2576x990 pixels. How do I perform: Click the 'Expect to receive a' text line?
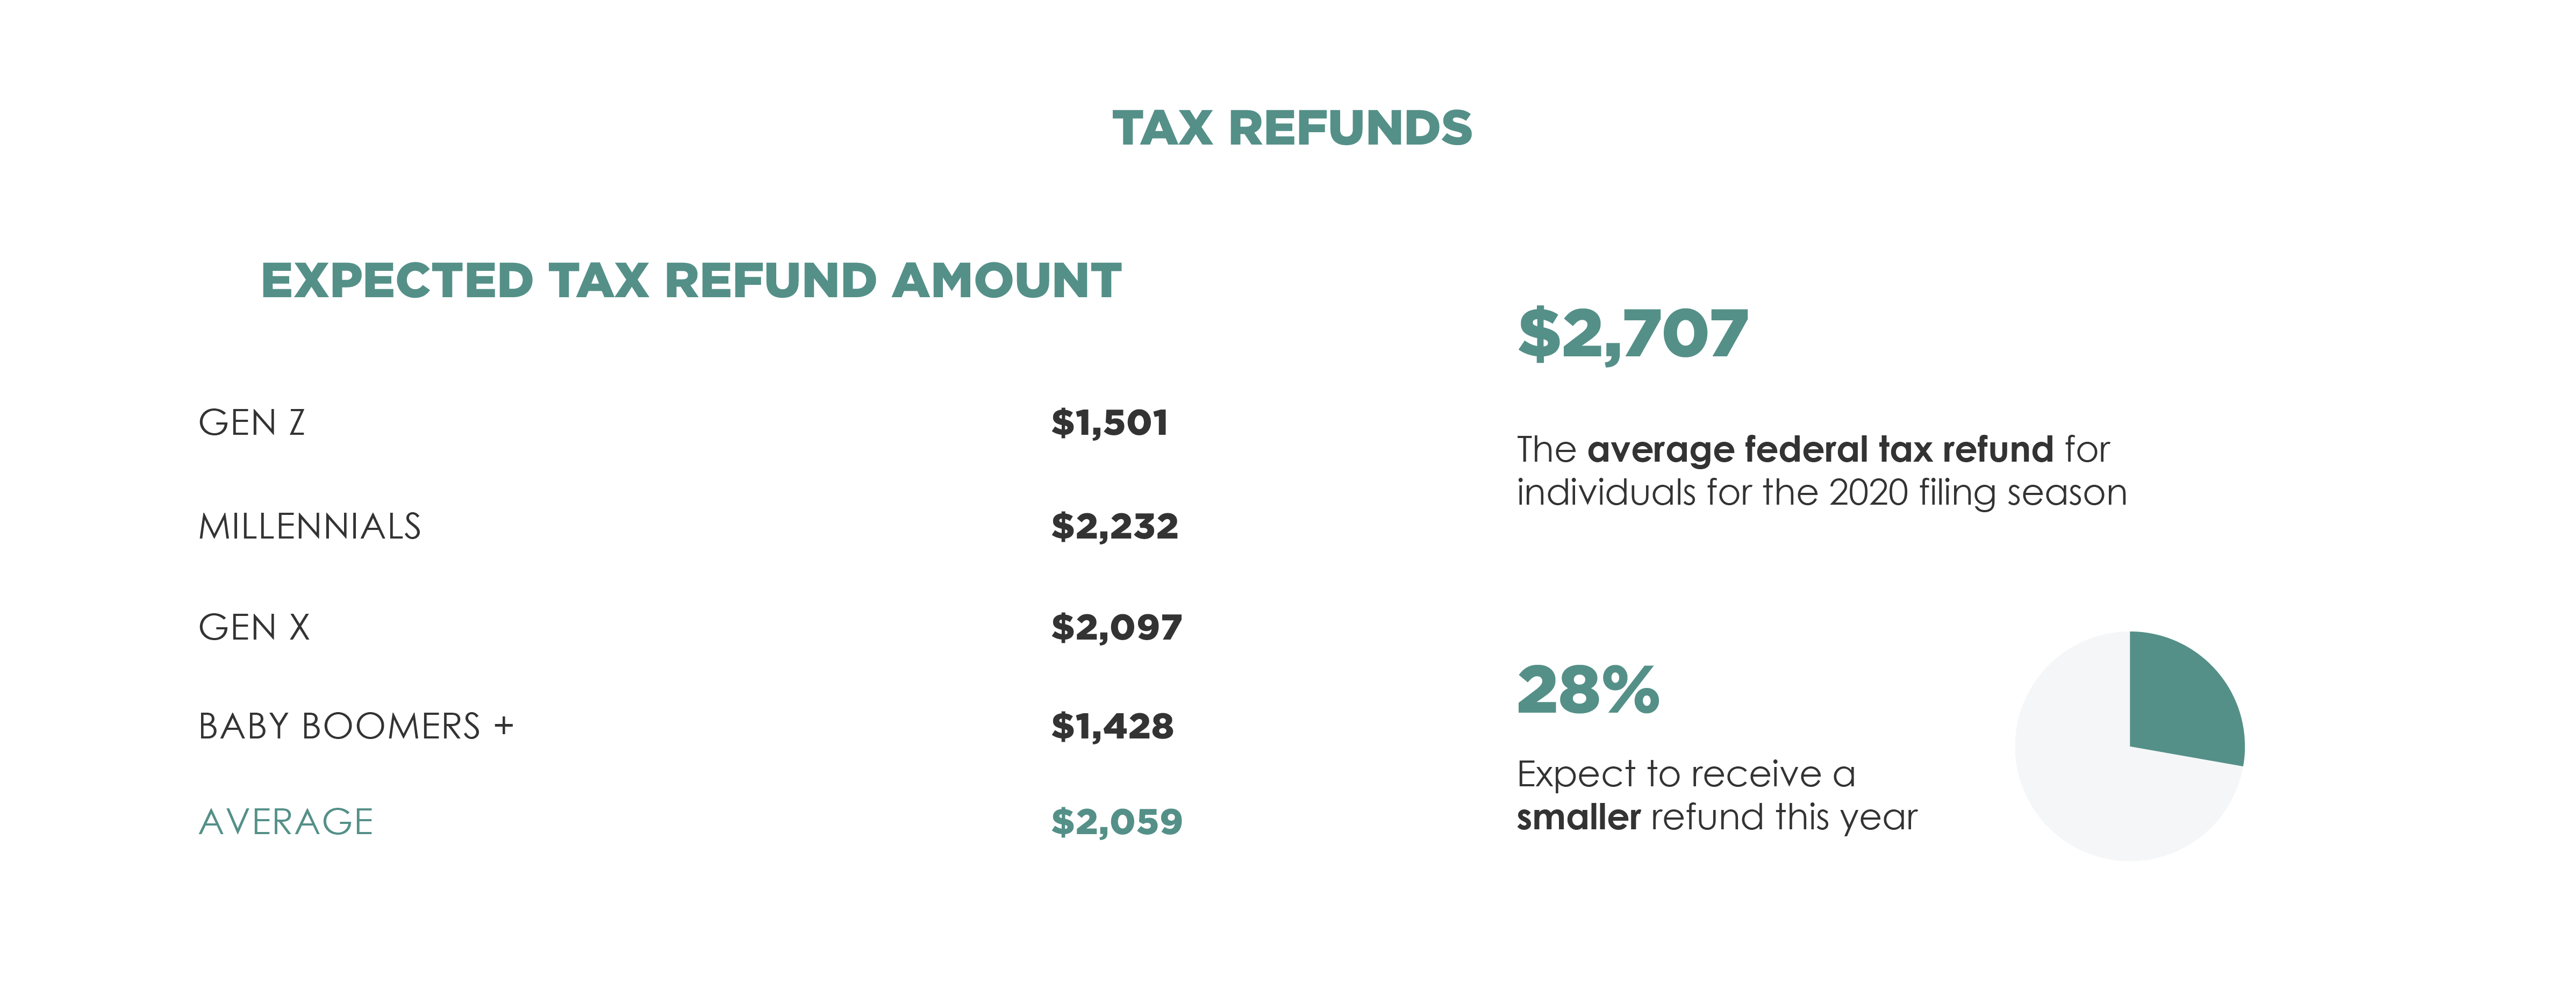(1686, 774)
